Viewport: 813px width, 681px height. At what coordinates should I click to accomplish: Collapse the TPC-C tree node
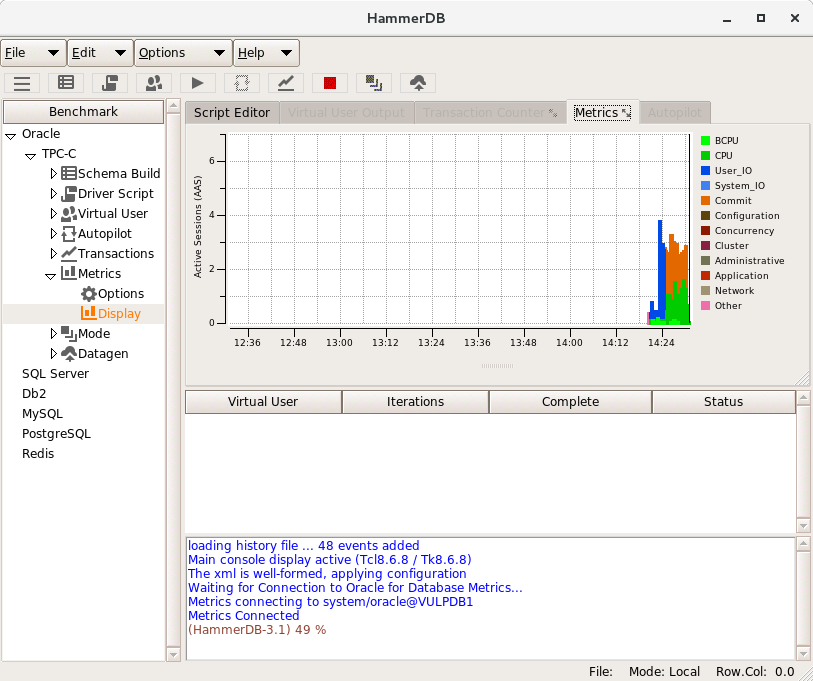click(30, 156)
